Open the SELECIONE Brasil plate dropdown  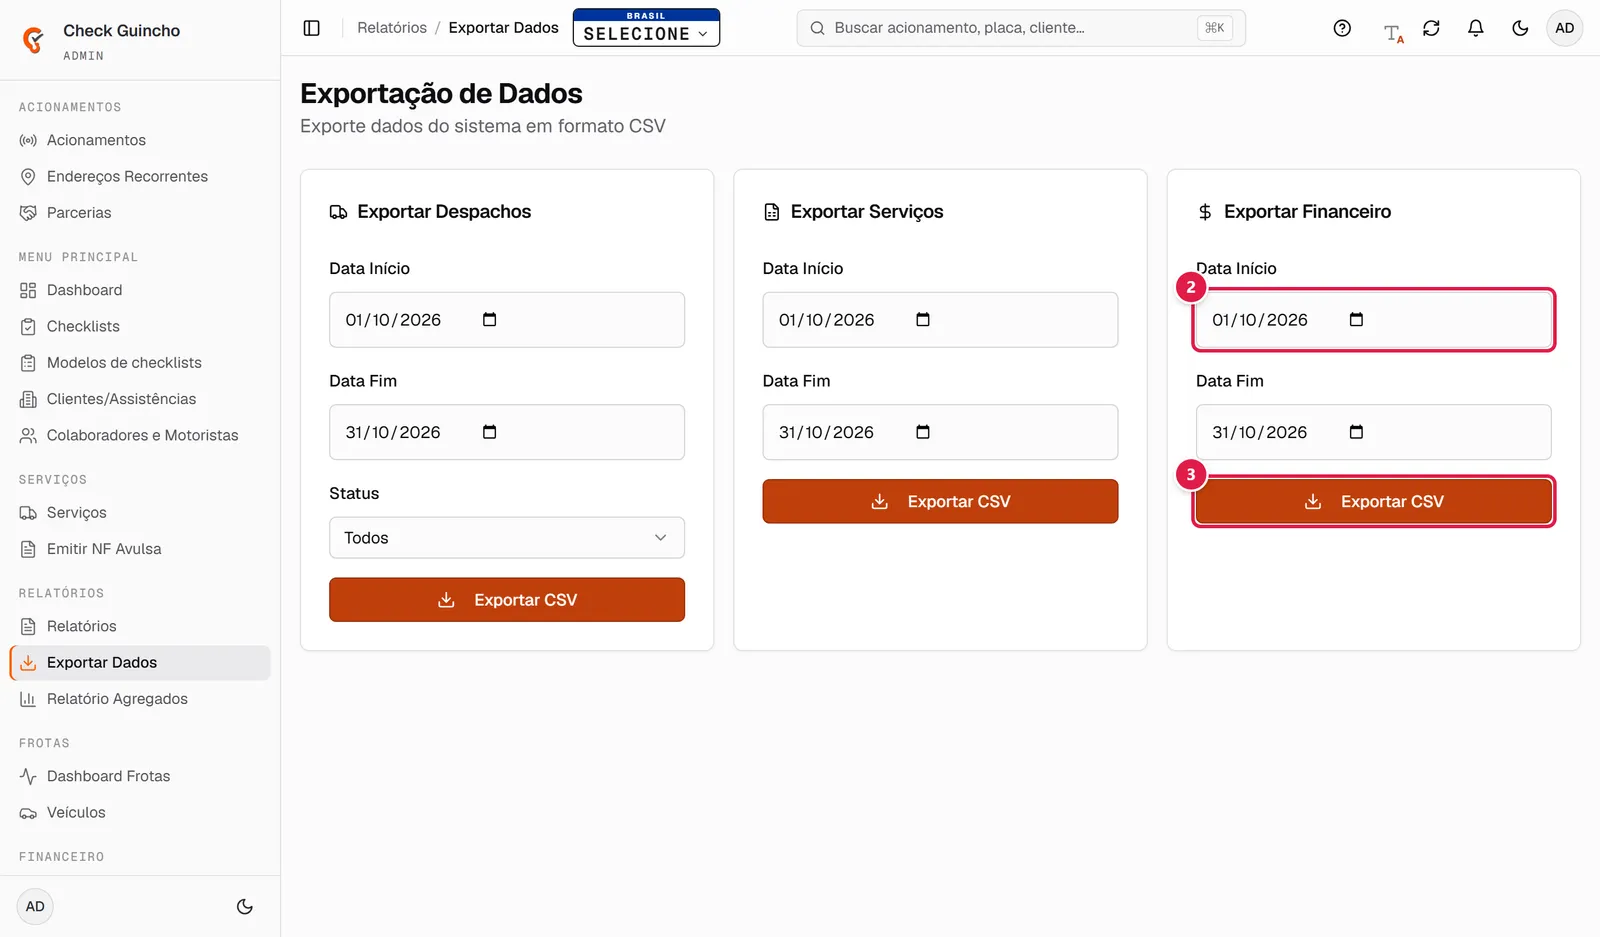click(x=646, y=28)
